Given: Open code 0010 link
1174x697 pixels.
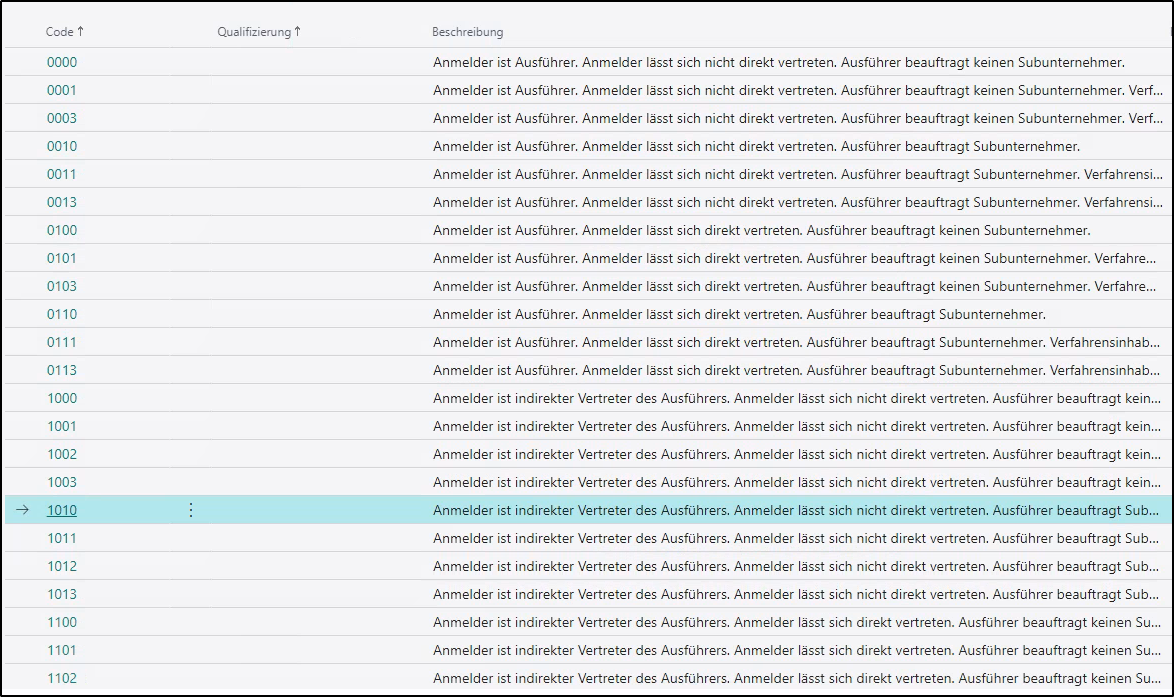Looking at the screenshot, I should (x=62, y=146).
